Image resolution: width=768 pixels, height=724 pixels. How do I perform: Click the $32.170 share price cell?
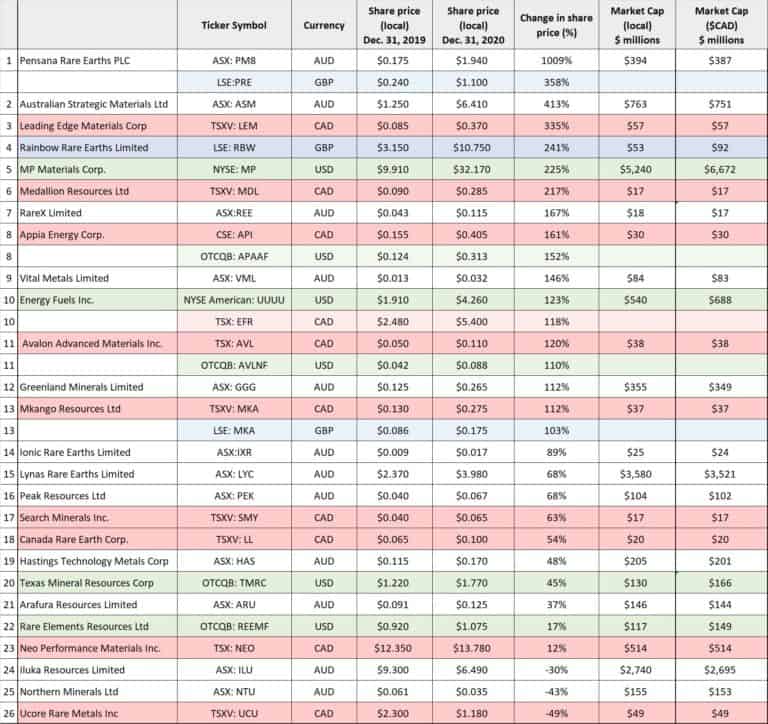point(473,169)
